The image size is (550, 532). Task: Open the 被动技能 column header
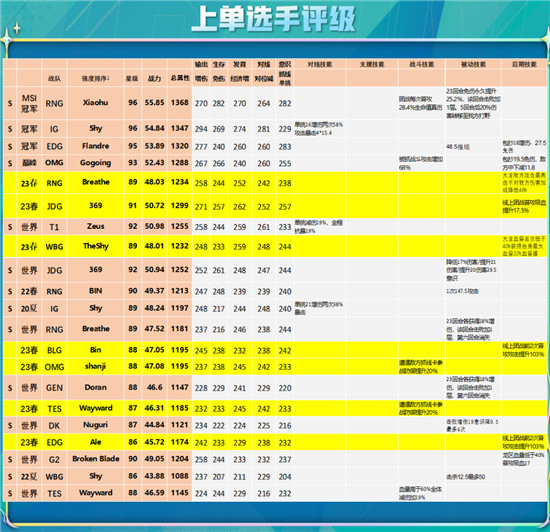[x=473, y=64]
